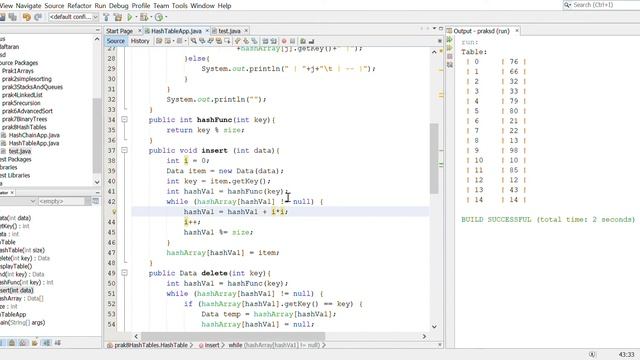Click the Uncomment lines icon in editor toolbar

coord(311,41)
